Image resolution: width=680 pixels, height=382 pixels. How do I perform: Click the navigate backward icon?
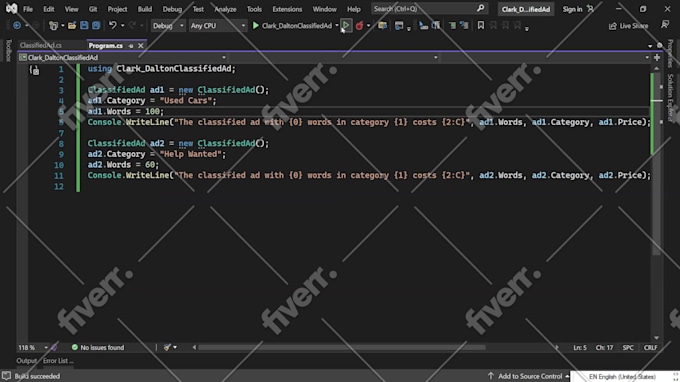[x=17, y=26]
